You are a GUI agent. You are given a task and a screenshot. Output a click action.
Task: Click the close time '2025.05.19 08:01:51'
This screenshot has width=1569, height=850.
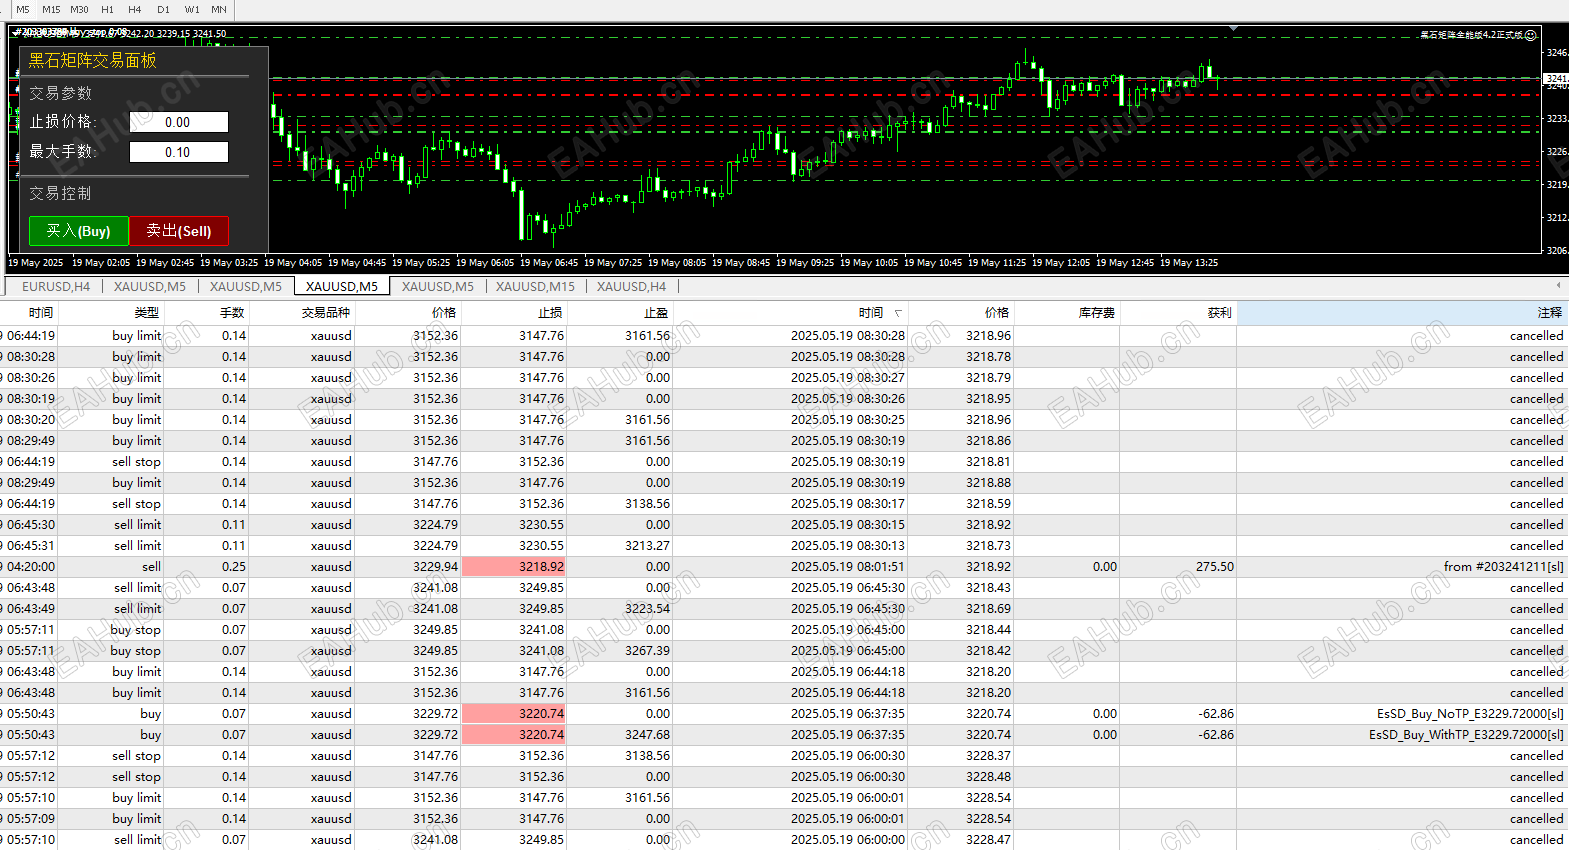coord(848,567)
